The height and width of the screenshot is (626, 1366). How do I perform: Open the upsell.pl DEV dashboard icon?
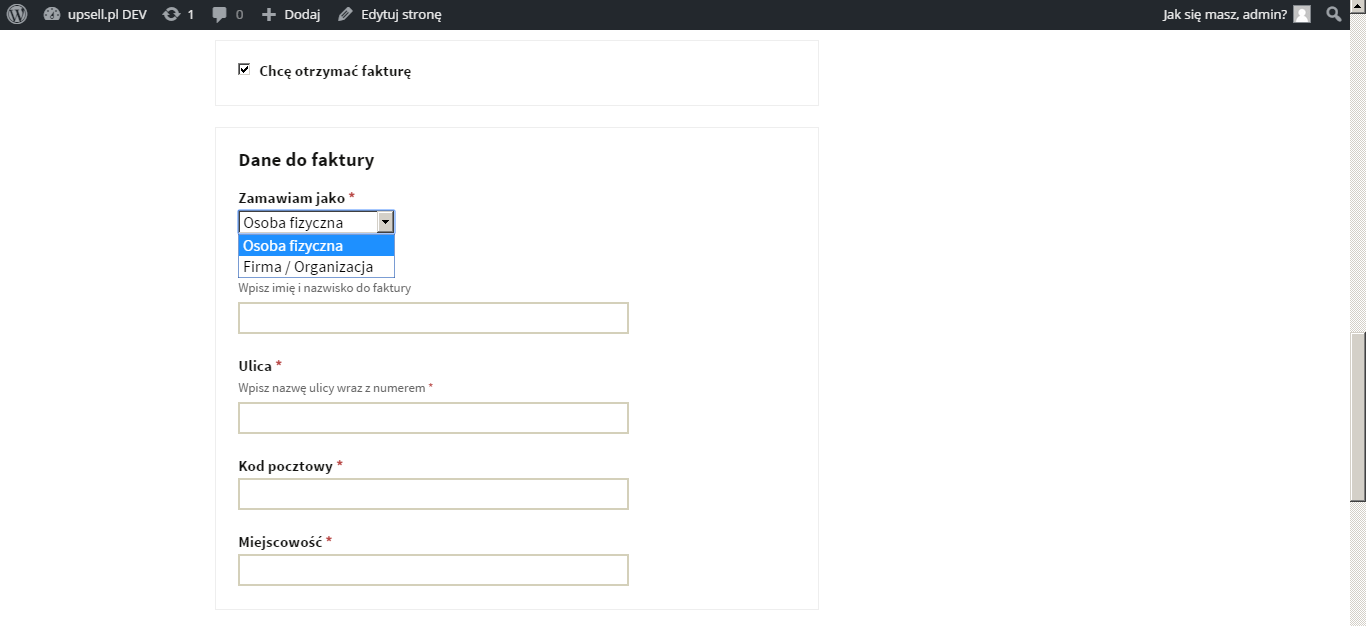tap(52, 15)
